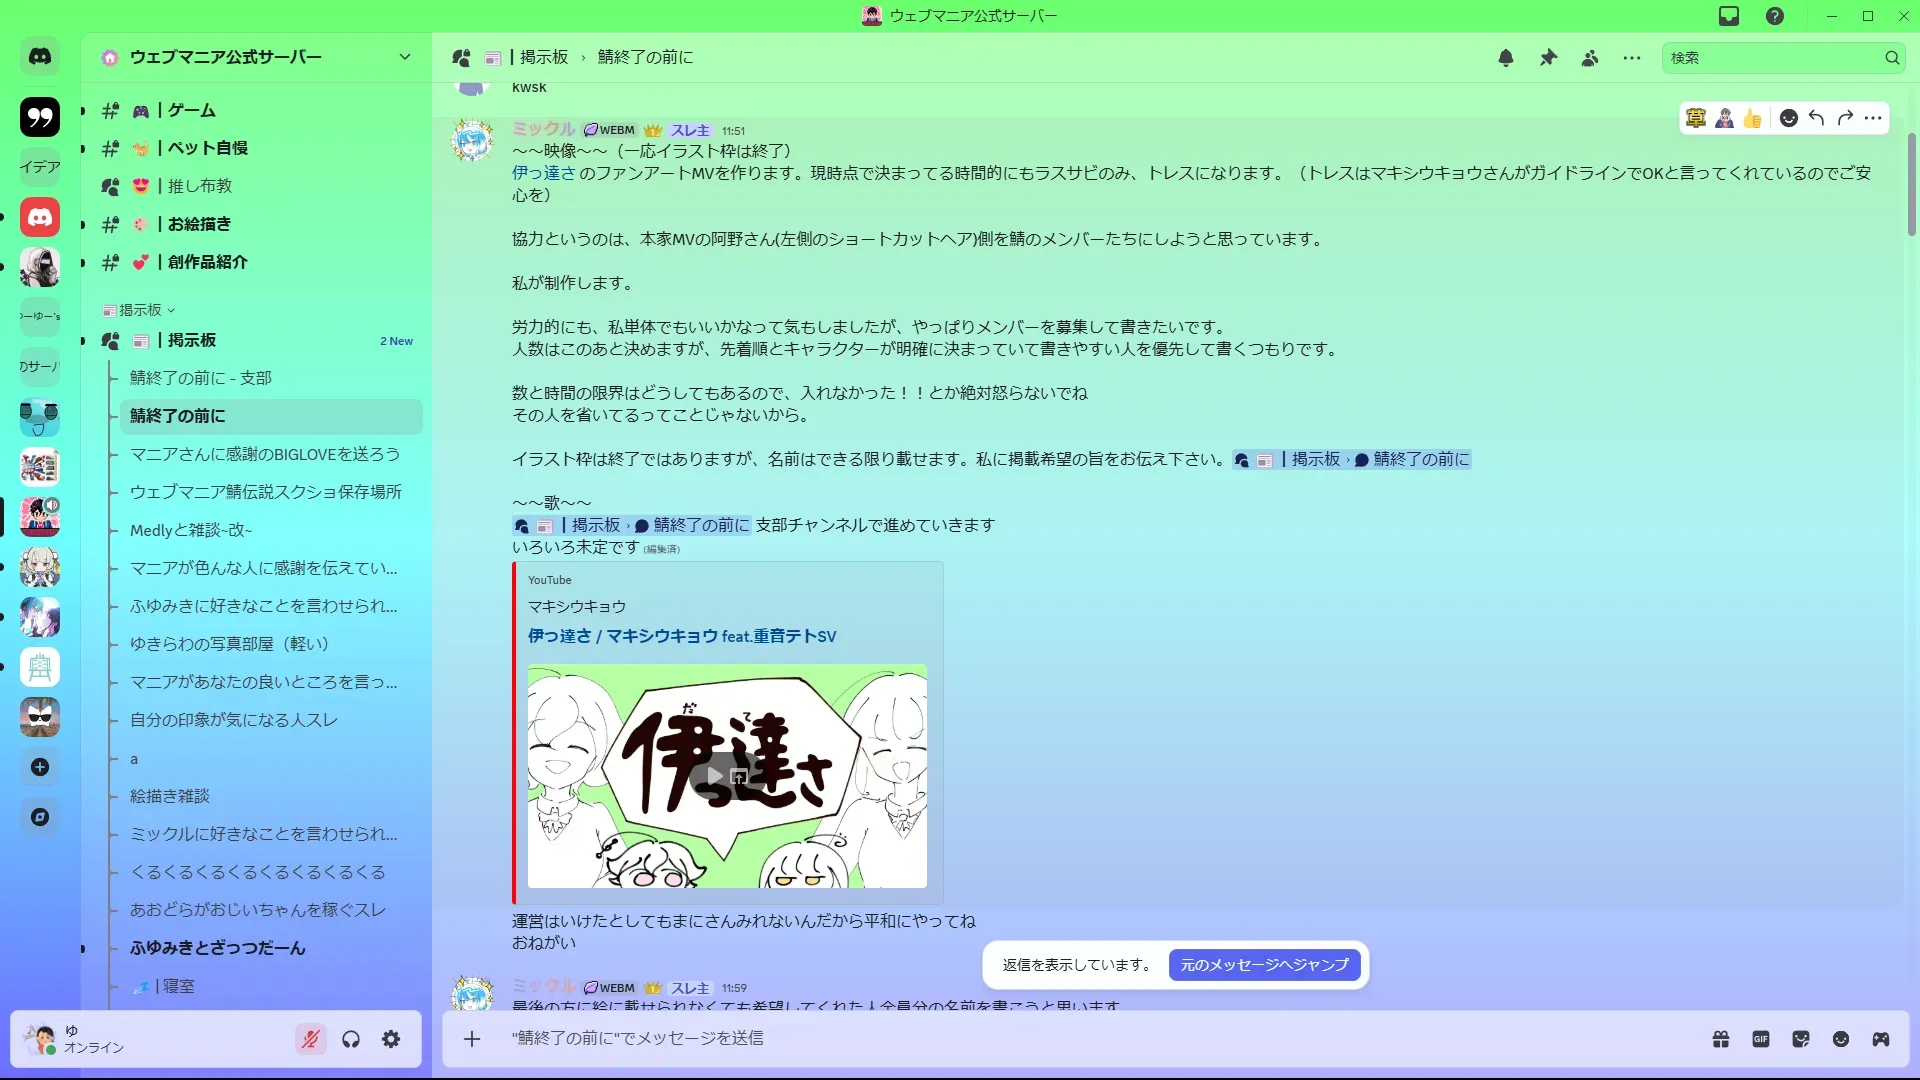The height and width of the screenshot is (1080, 1920).
Task: Open notification settings bell icon
Action: [1506, 58]
